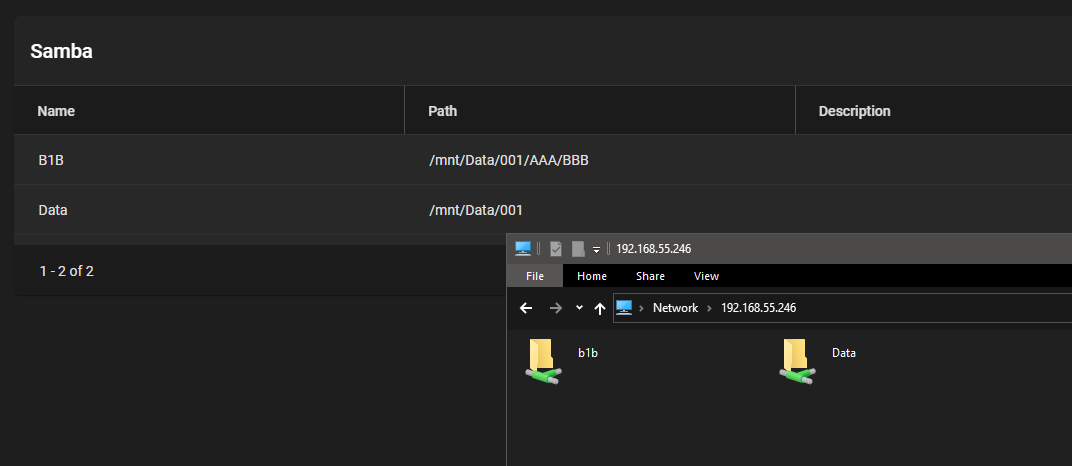Click the /mnt/Data/001 path cell
The width and height of the screenshot is (1072, 466).
pyautogui.click(x=475, y=210)
